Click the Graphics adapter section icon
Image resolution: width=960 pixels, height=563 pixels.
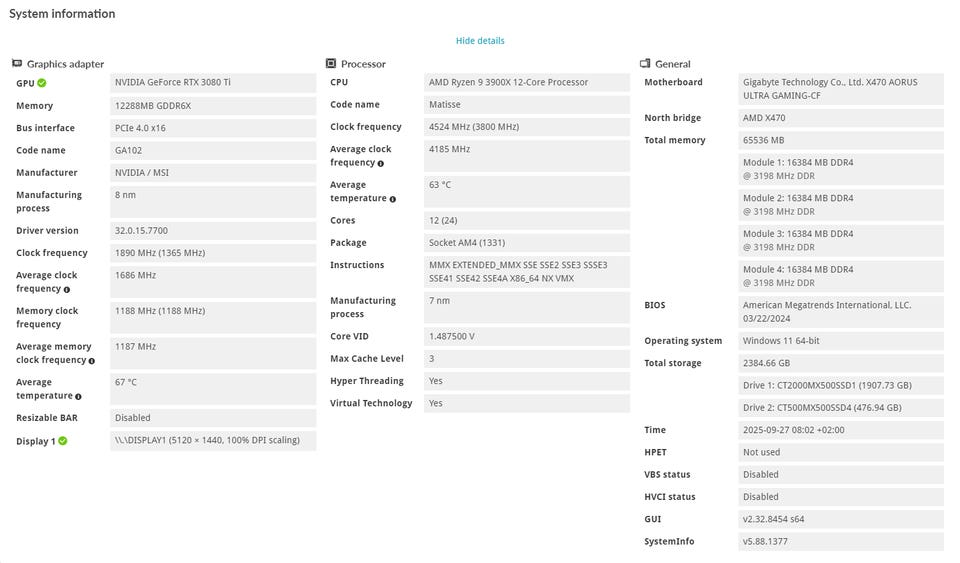[x=17, y=64]
